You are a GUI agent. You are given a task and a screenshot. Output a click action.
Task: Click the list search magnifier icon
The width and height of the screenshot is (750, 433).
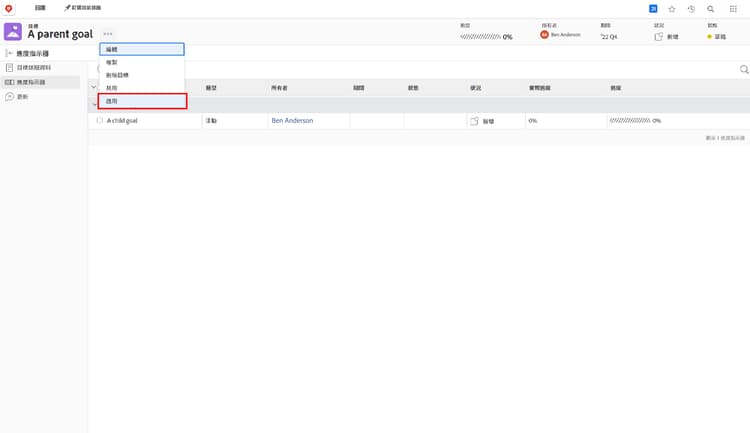(x=744, y=69)
